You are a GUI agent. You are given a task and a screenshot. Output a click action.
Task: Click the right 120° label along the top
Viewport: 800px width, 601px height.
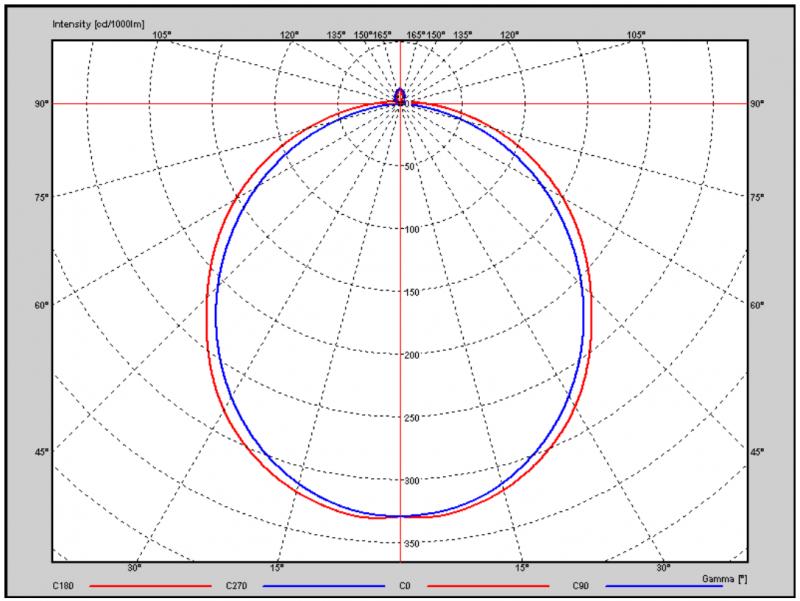[x=509, y=35]
